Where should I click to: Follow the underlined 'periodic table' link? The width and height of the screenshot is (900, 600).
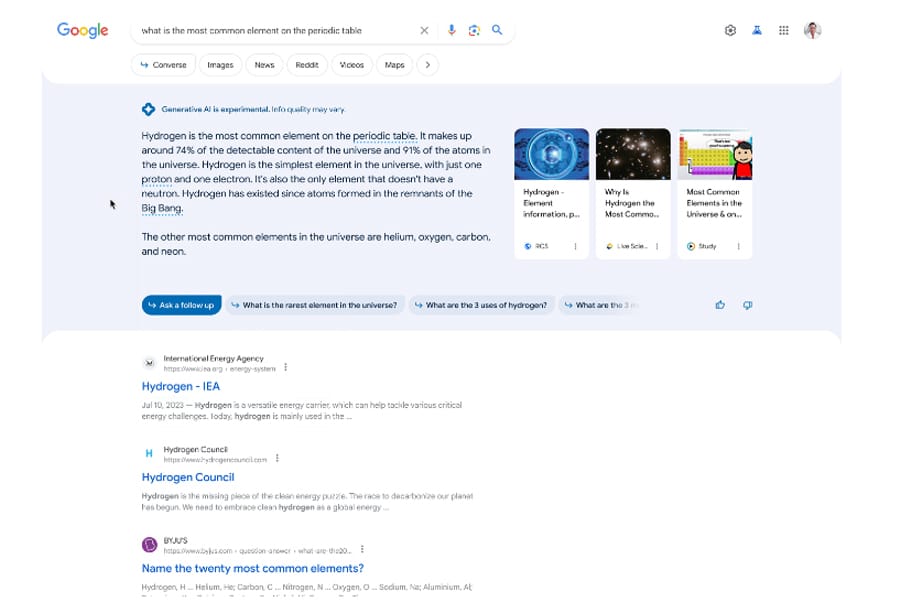coord(384,136)
